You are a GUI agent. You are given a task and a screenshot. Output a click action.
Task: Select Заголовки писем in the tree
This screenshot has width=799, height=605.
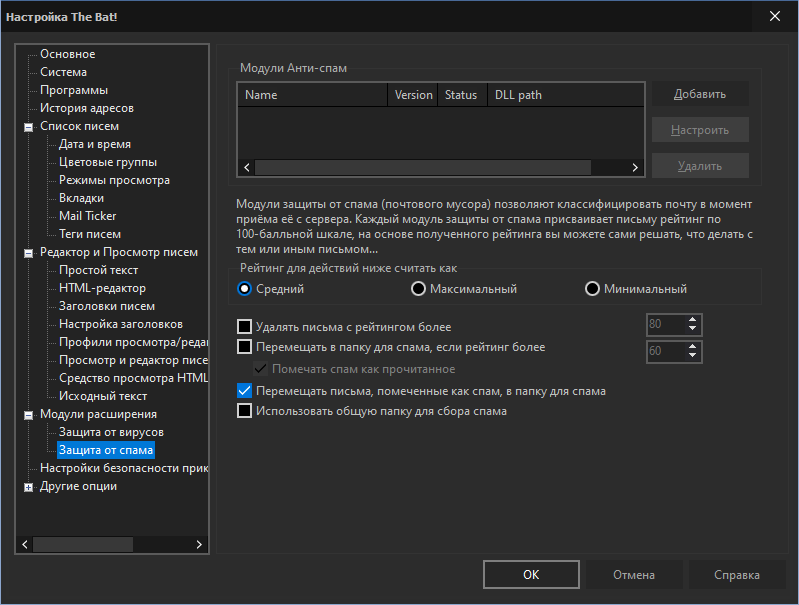[x=107, y=306]
